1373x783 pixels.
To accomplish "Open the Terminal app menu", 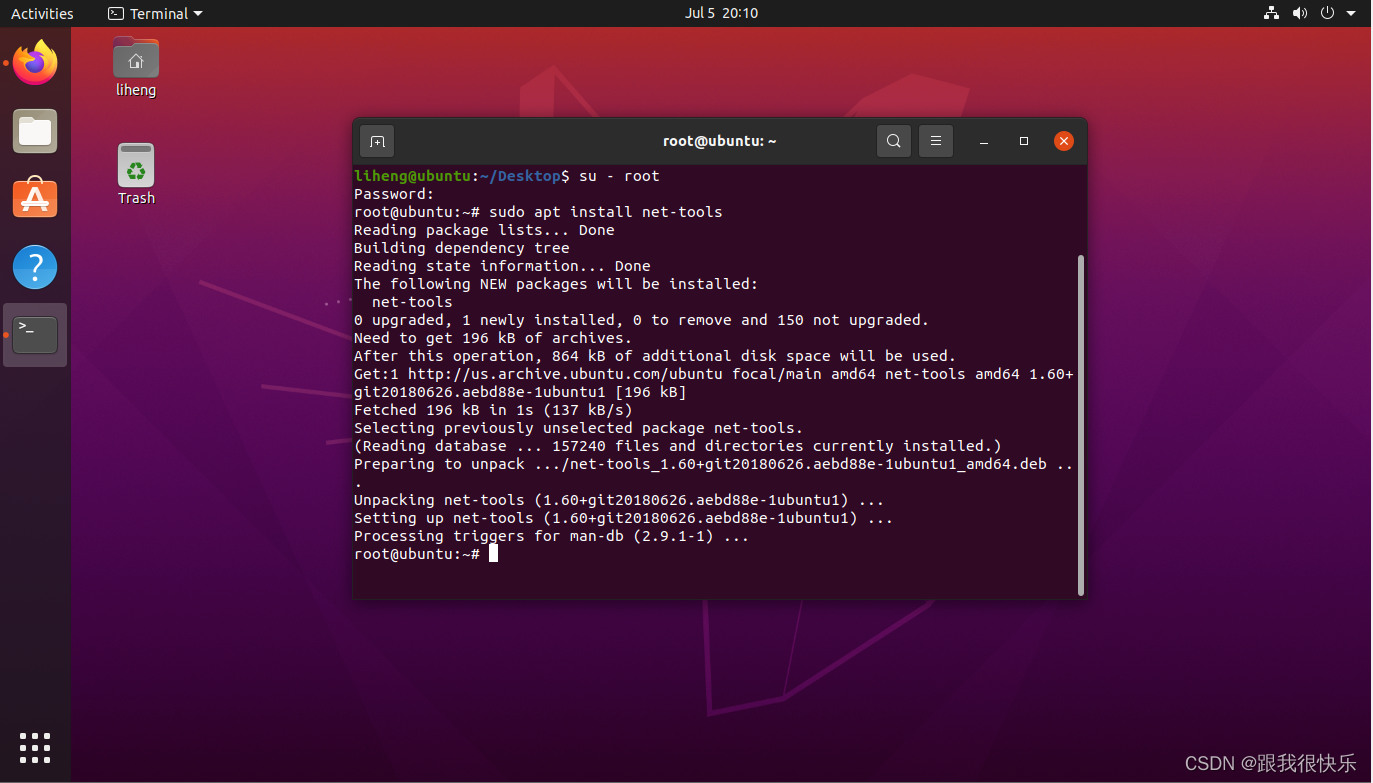I will tap(155, 13).
